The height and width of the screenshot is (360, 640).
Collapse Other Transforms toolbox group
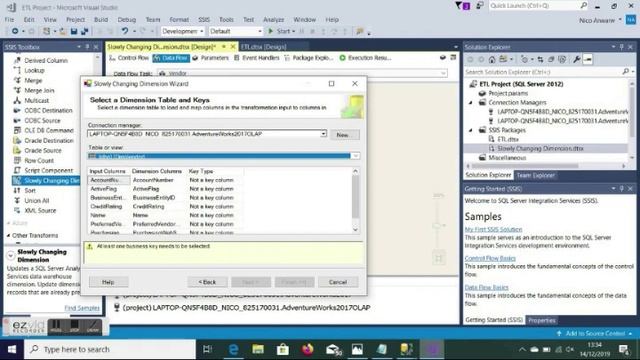click(9, 236)
